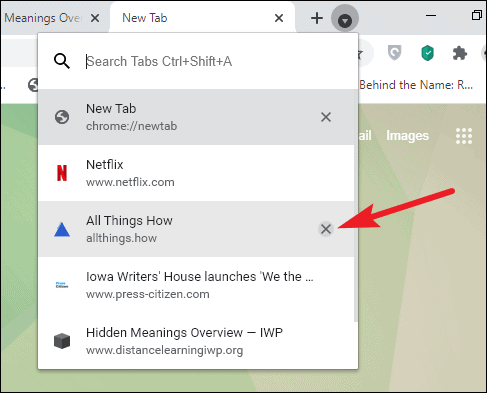This screenshot has height=393, width=487.
Task: Close the Meanings Overview browser tab
Action: 95,18
